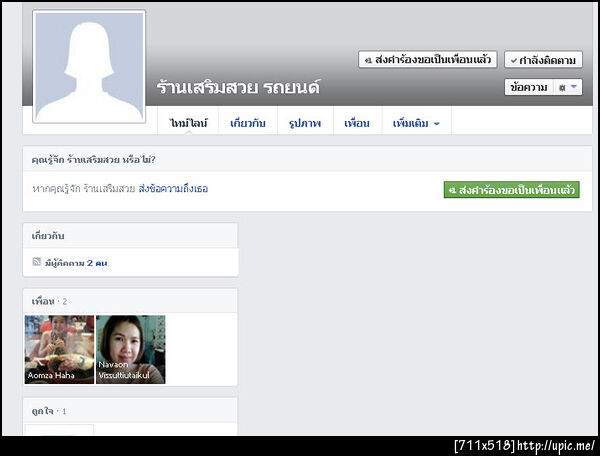Click the check mark icon on กำลังติดตาม
600x456 pixels.
pos(514,60)
